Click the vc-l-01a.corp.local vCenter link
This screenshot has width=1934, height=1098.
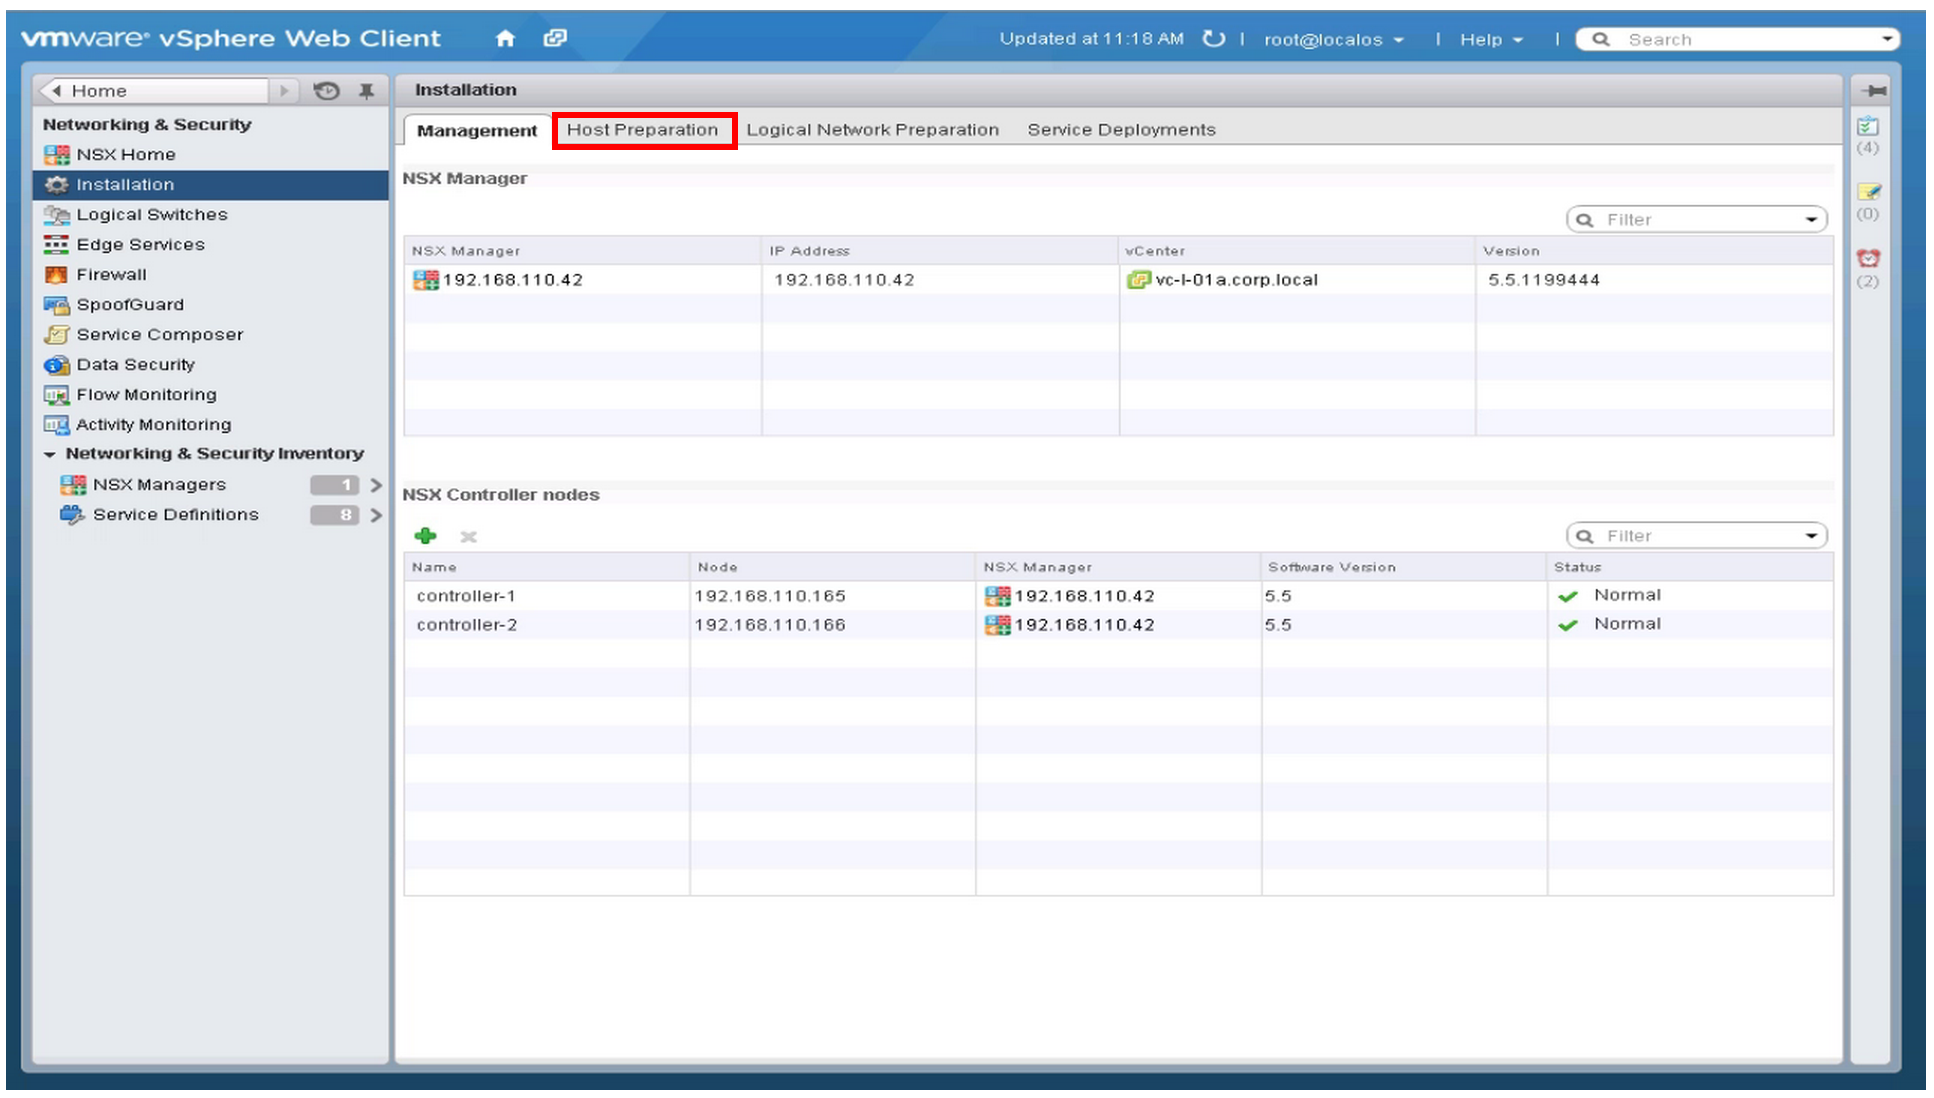(x=1236, y=280)
